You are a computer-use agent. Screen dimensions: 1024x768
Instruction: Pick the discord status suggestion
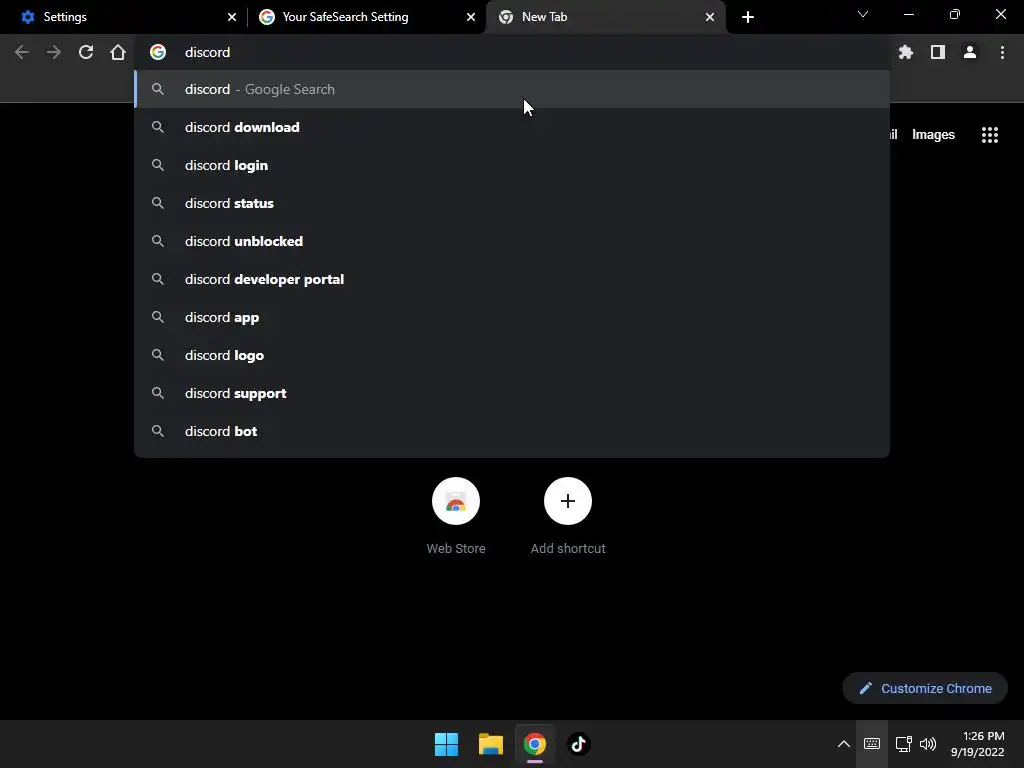[x=512, y=203]
